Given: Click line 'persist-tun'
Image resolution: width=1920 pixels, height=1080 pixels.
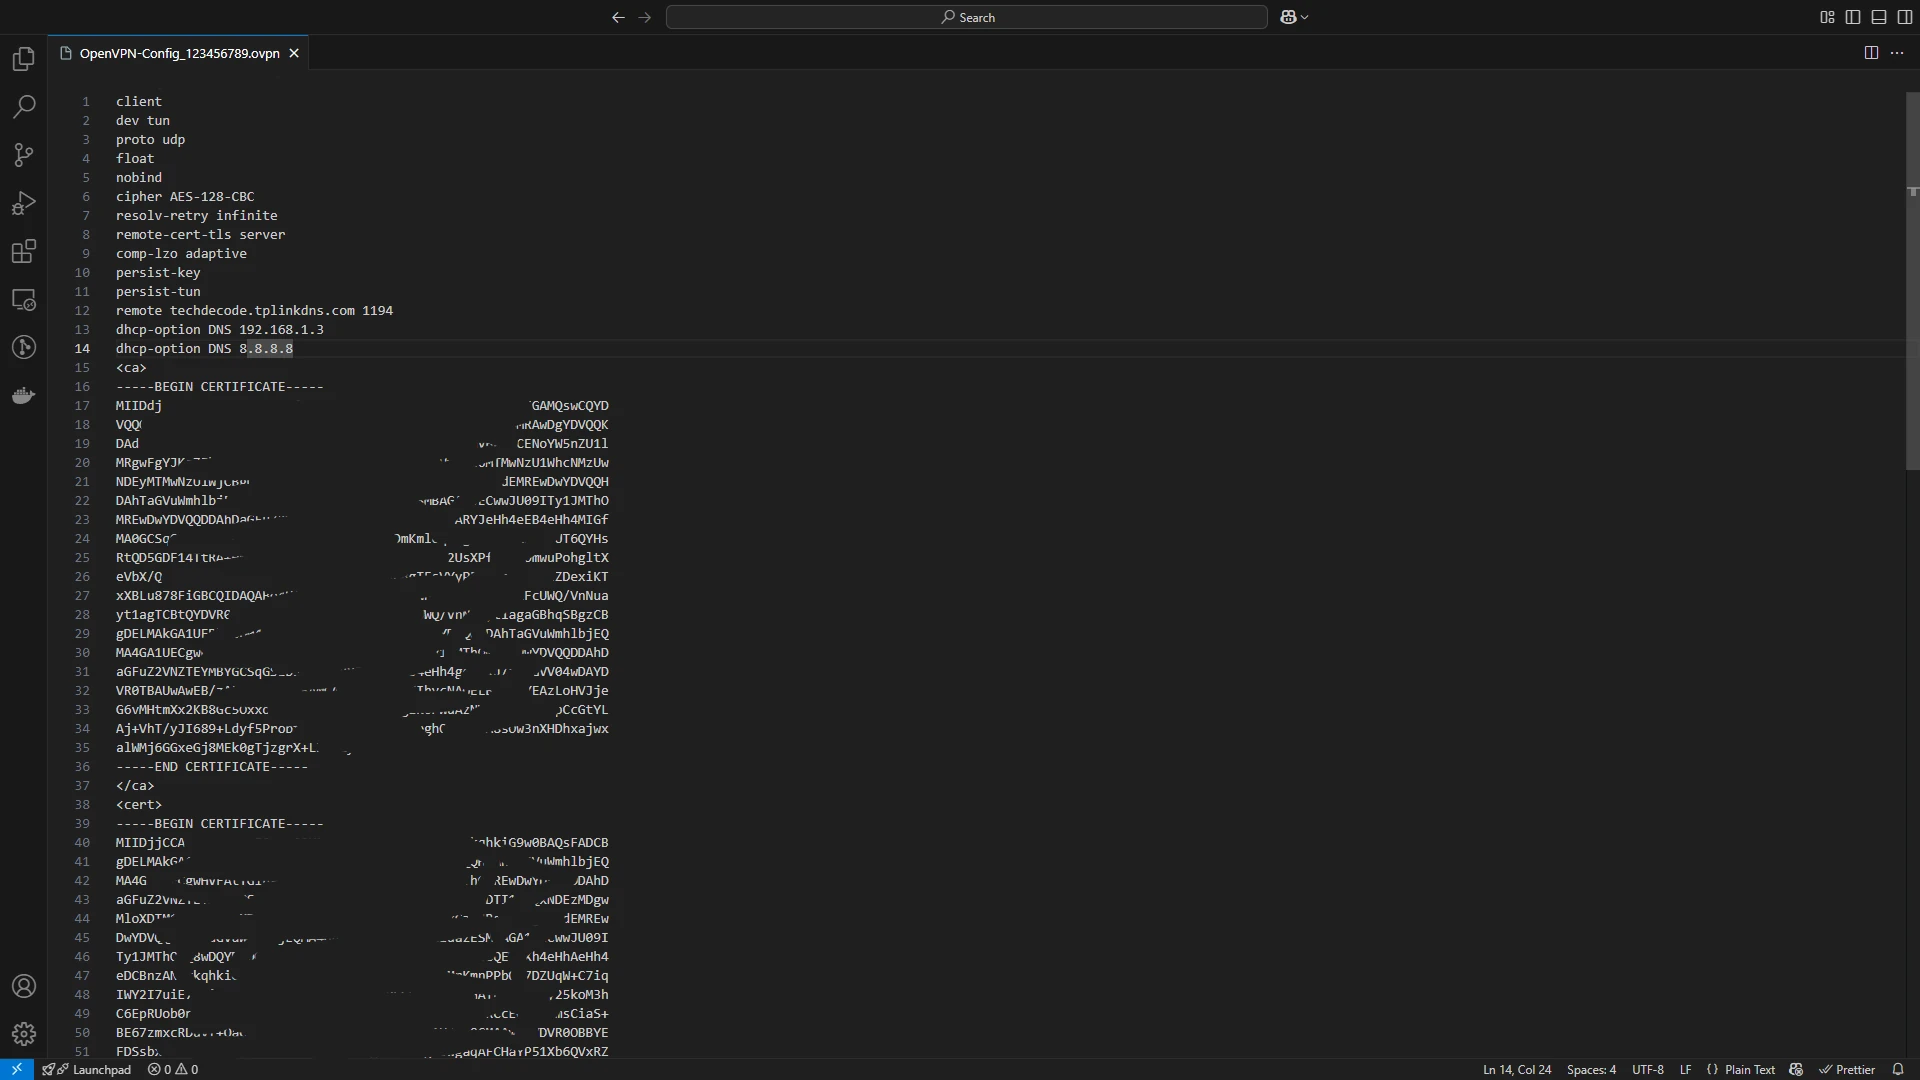Looking at the screenshot, I should (x=158, y=292).
